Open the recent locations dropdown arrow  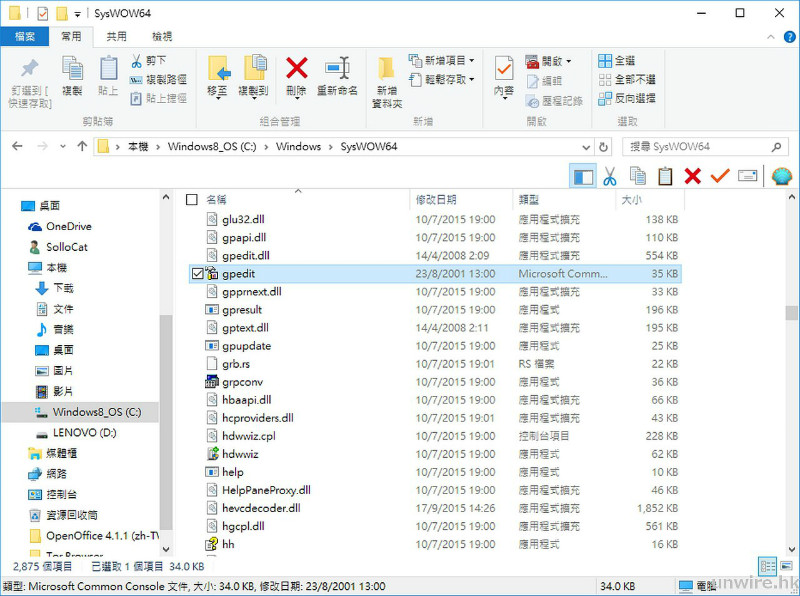(62, 146)
